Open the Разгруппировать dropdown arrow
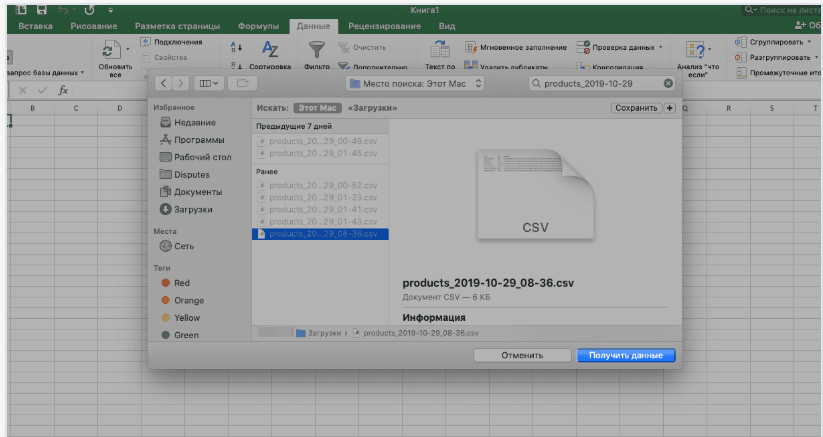 tap(816, 57)
